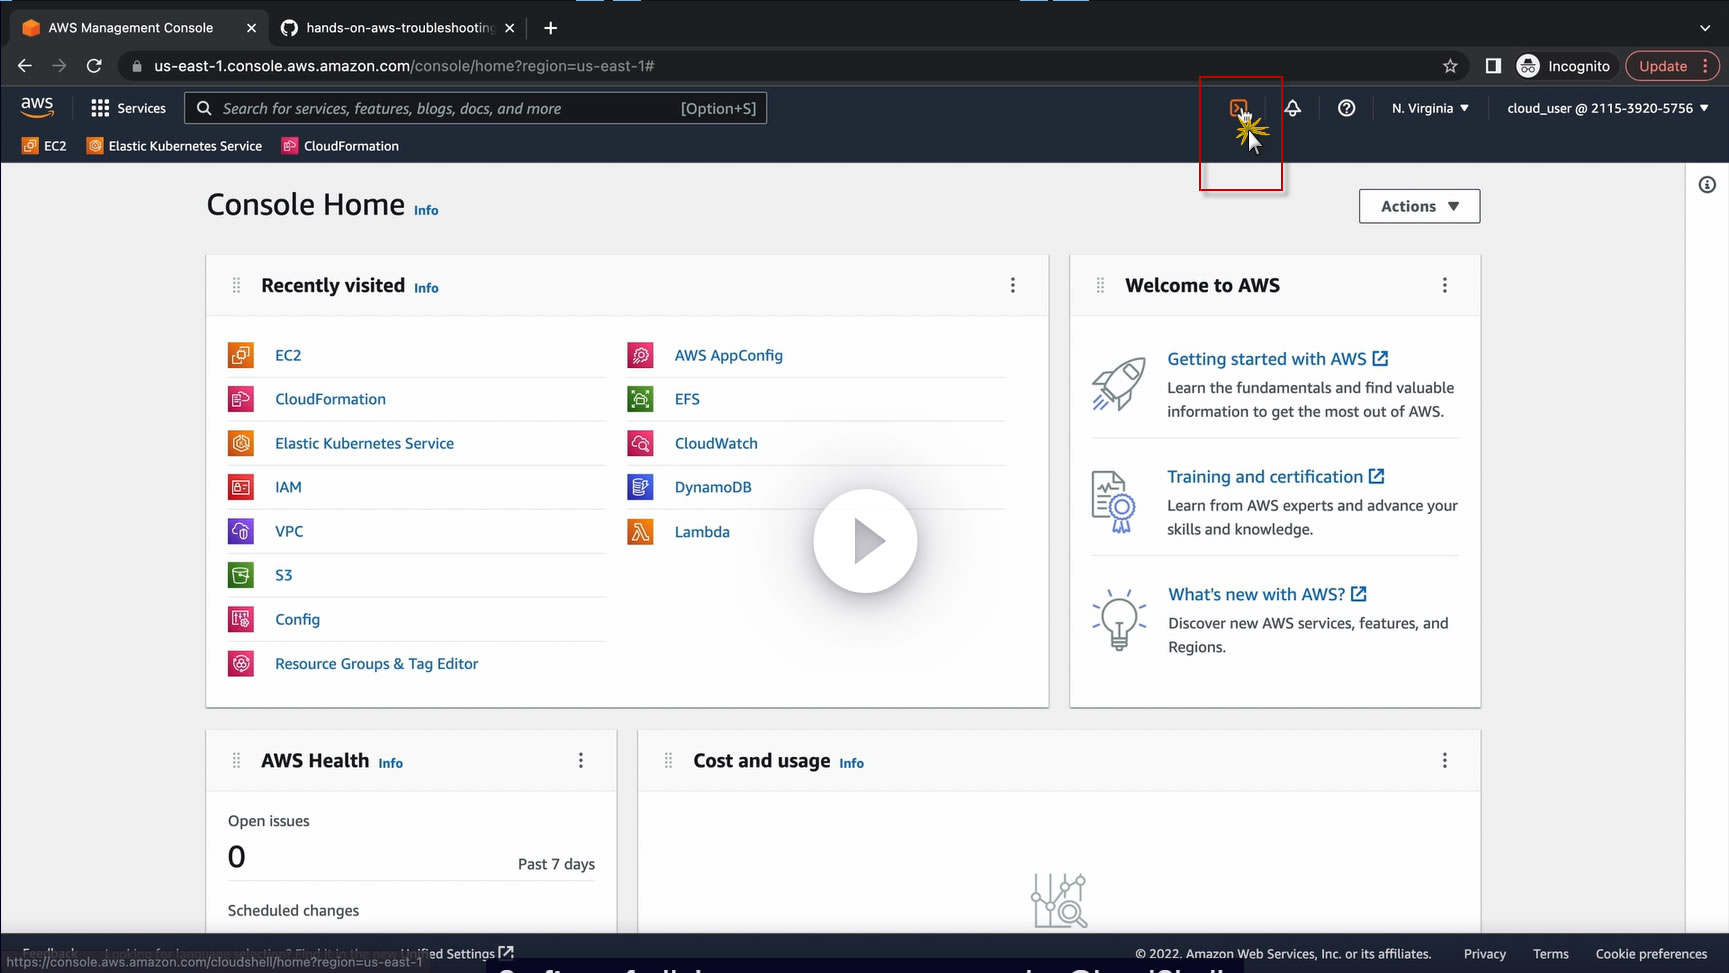Focus the AWS services search box

tap(476, 108)
